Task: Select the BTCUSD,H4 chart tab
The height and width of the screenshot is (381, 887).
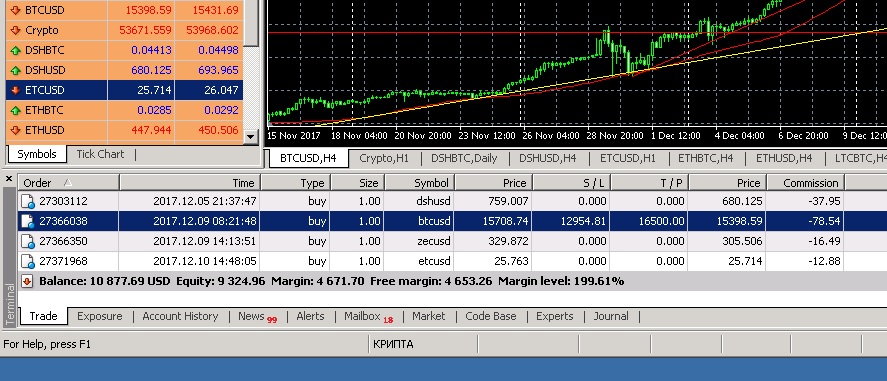Action: pos(308,158)
